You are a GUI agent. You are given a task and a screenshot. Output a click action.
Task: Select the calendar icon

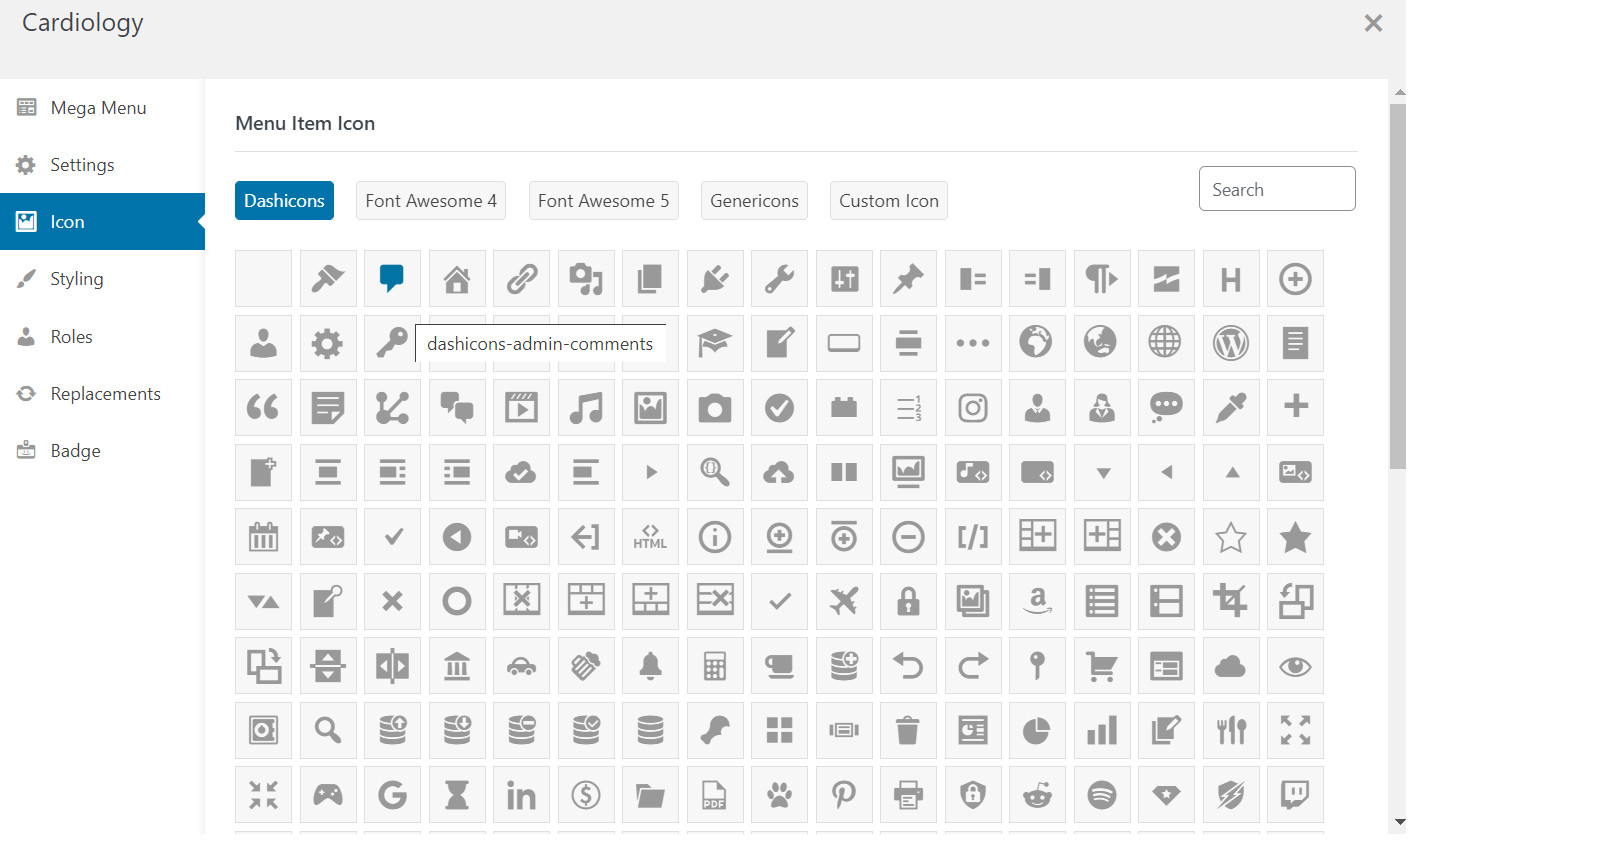click(x=264, y=537)
